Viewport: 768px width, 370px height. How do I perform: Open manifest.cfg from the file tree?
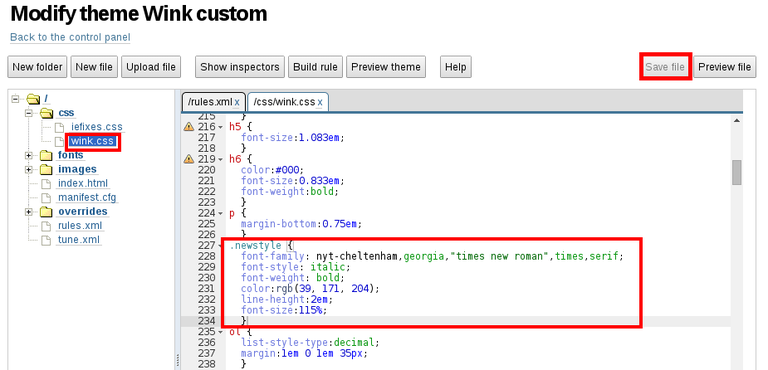point(87,198)
